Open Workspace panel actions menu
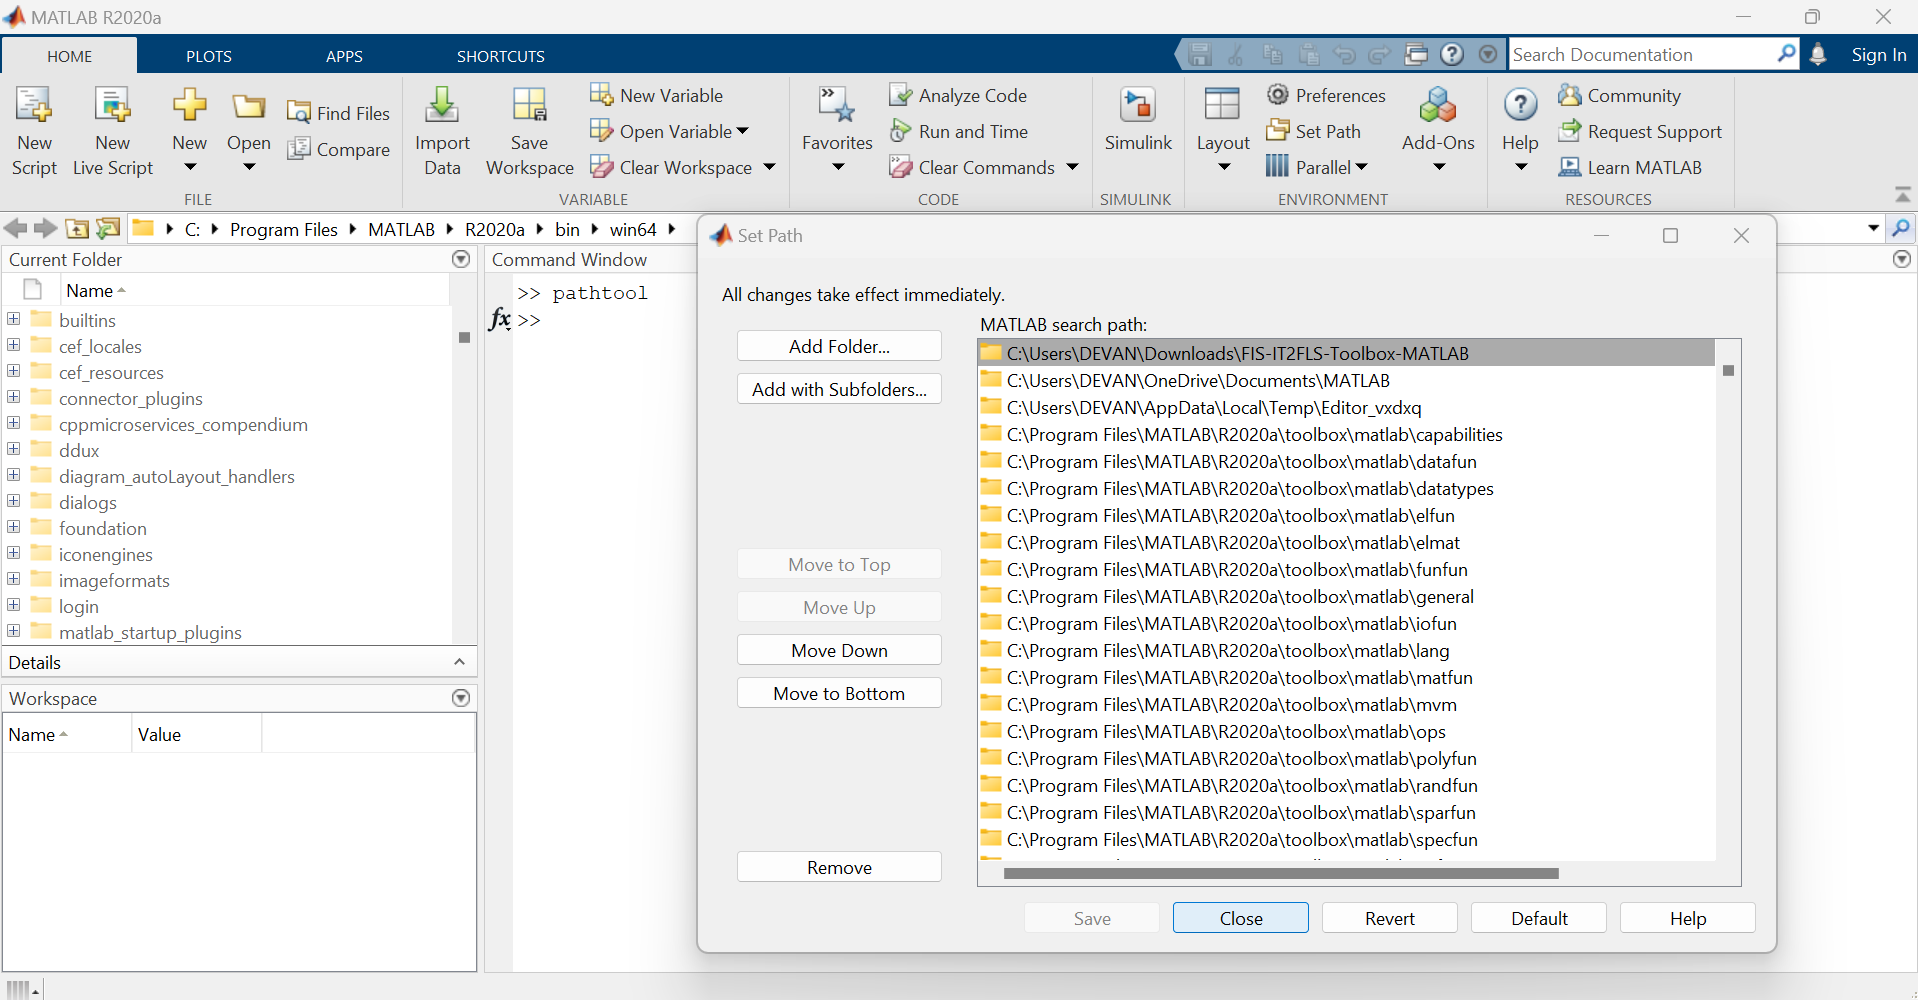 [461, 698]
